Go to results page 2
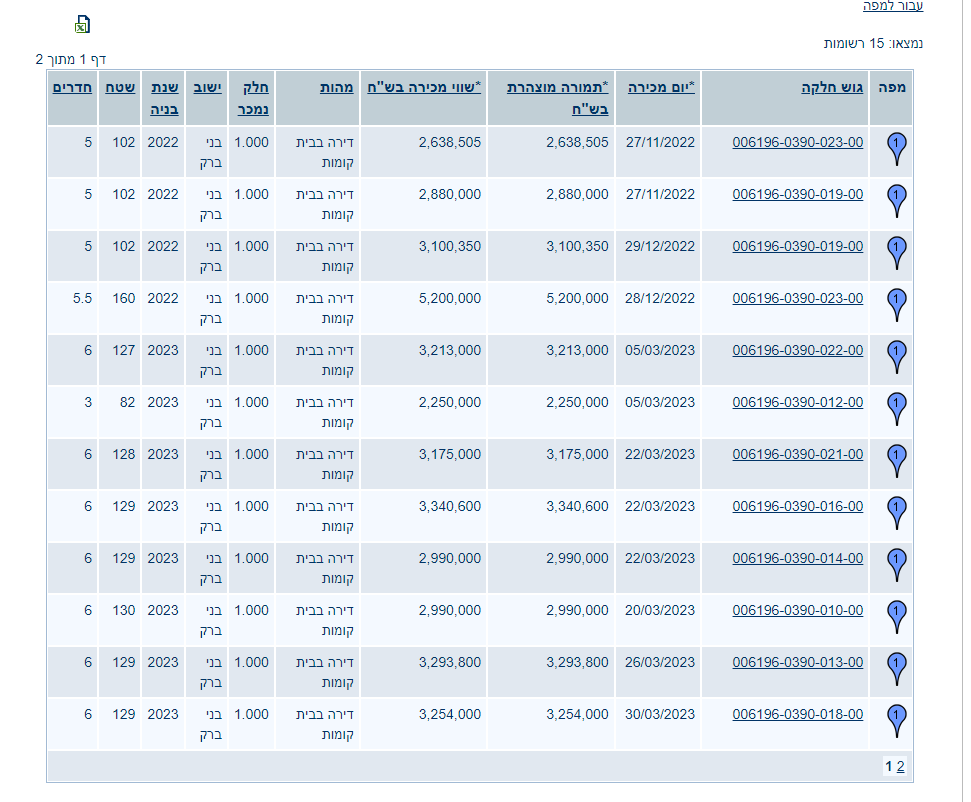 click(x=900, y=767)
